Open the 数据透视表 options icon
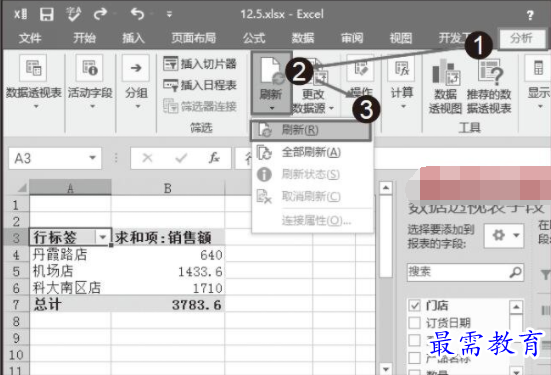Viewport: 551px width, 375px height. click(x=33, y=68)
